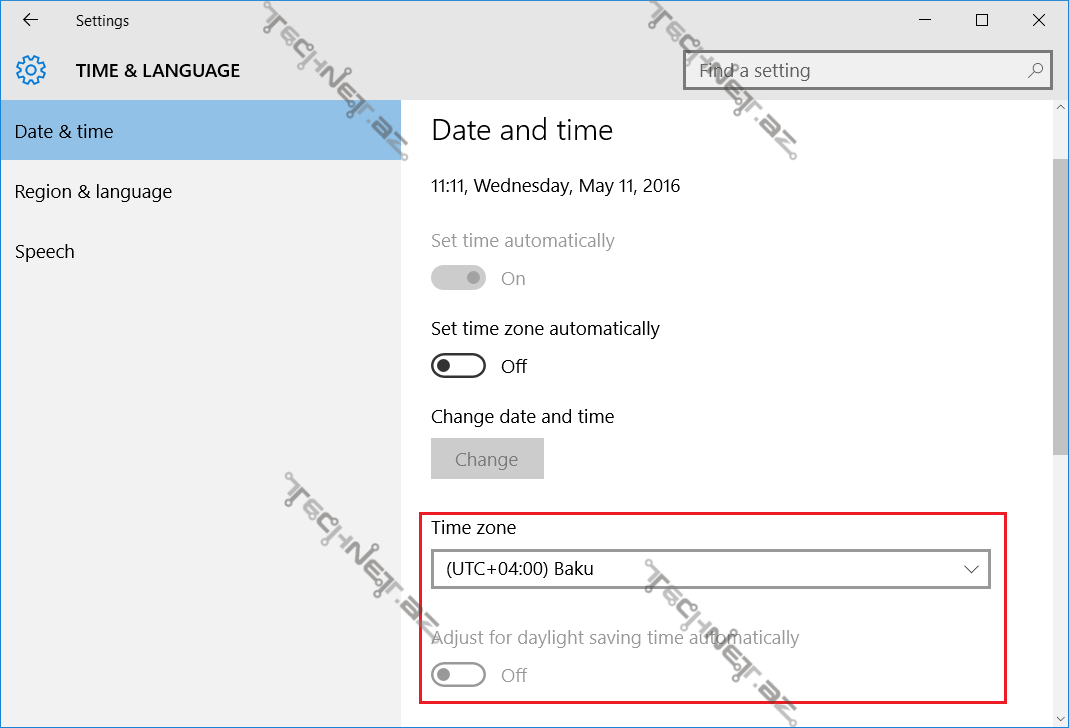The width and height of the screenshot is (1069, 728).
Task: Click the Find a setting search field
Action: 855,71
